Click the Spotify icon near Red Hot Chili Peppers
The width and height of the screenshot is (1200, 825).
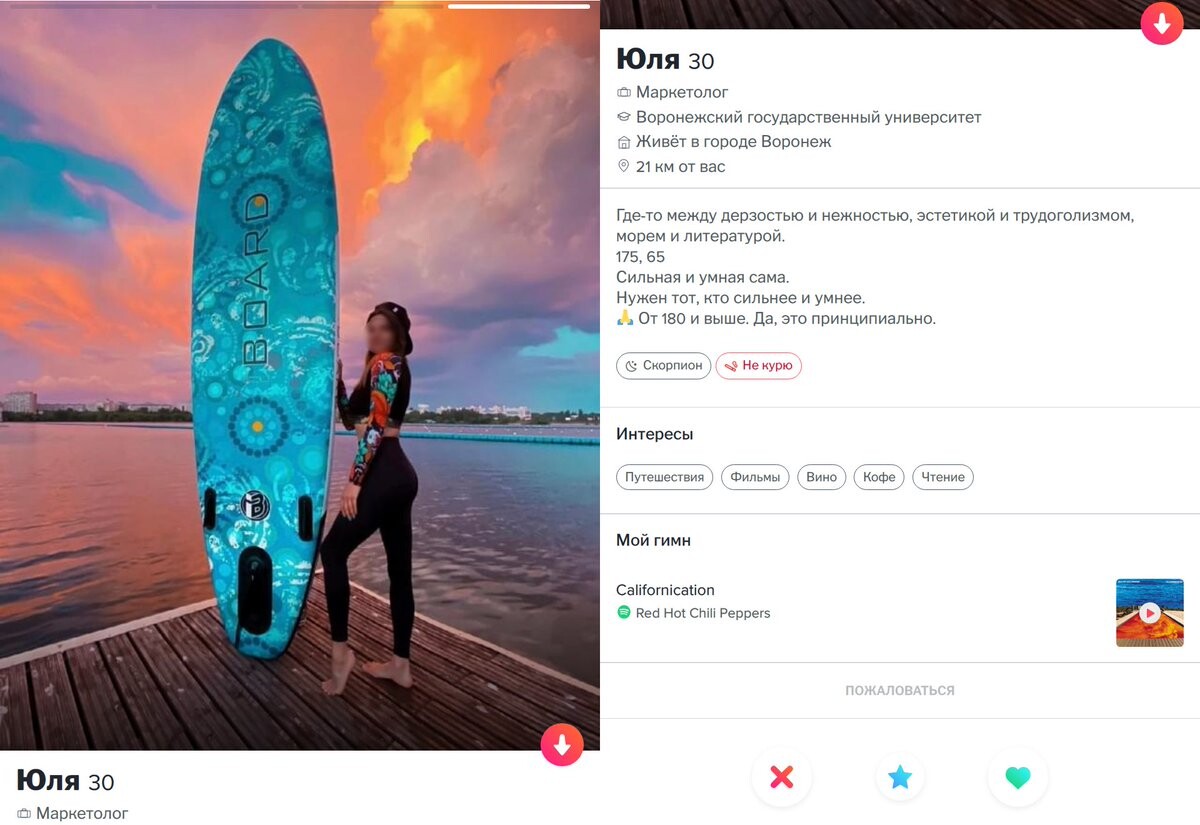[x=624, y=612]
